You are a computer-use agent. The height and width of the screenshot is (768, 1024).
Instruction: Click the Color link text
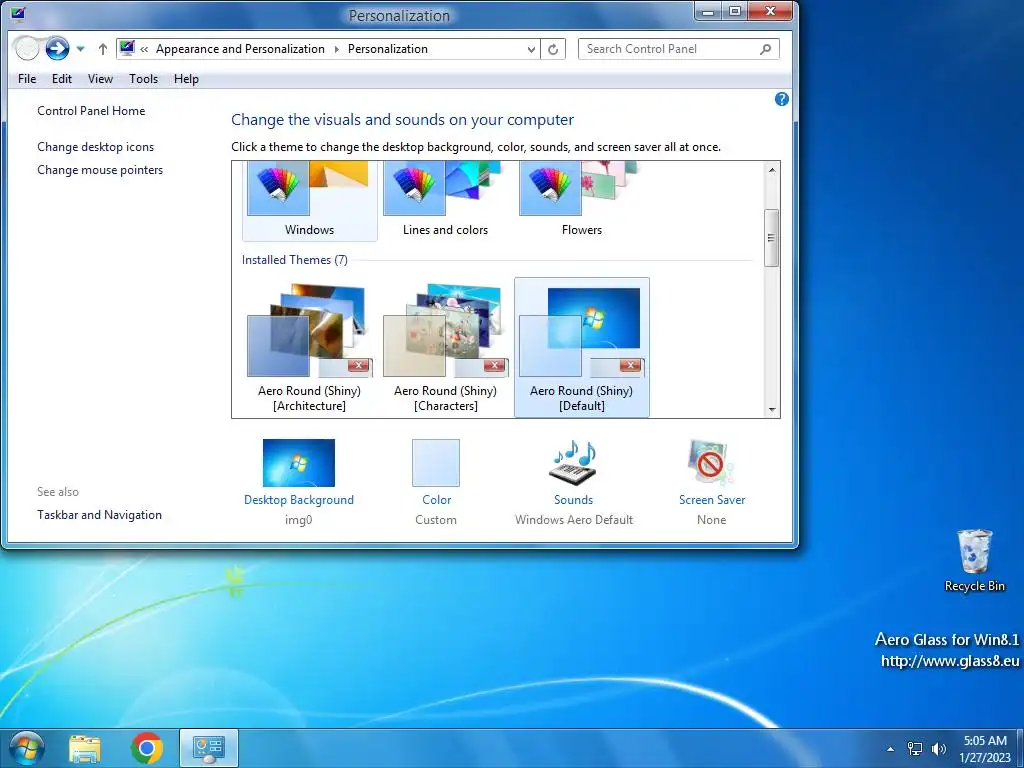coord(436,500)
